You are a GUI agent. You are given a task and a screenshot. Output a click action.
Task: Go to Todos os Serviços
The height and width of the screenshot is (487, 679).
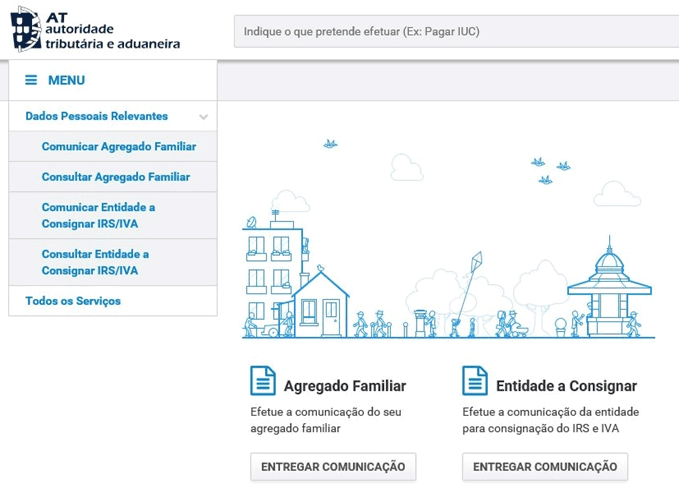[x=73, y=301]
